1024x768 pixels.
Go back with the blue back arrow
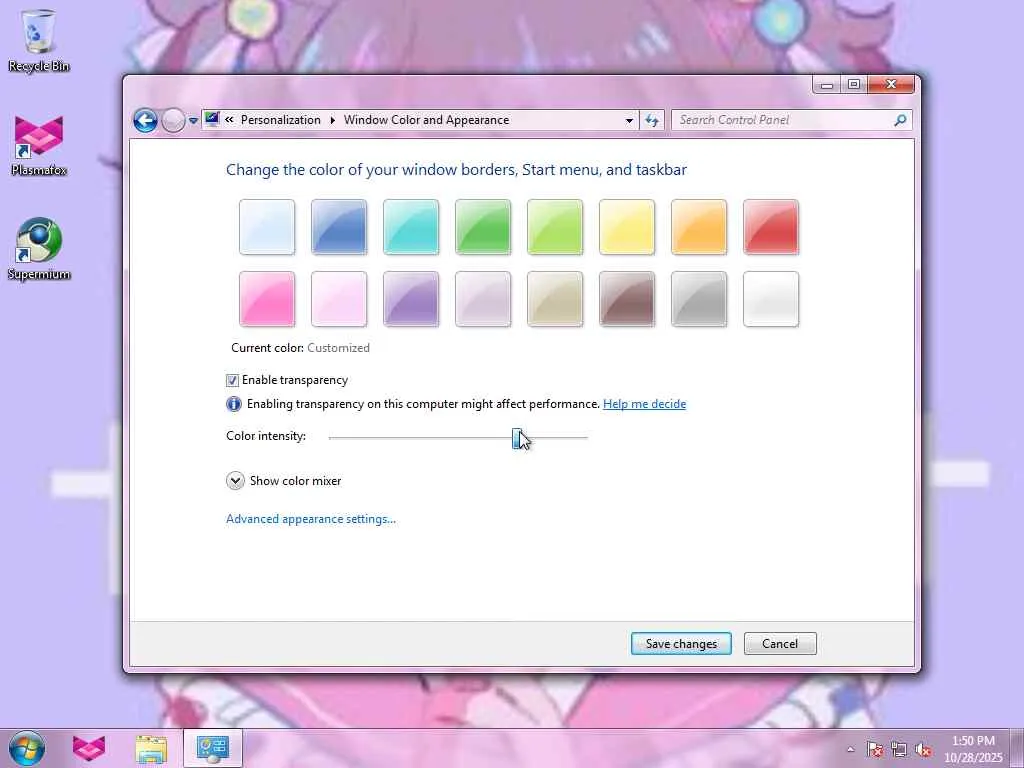[x=145, y=120]
